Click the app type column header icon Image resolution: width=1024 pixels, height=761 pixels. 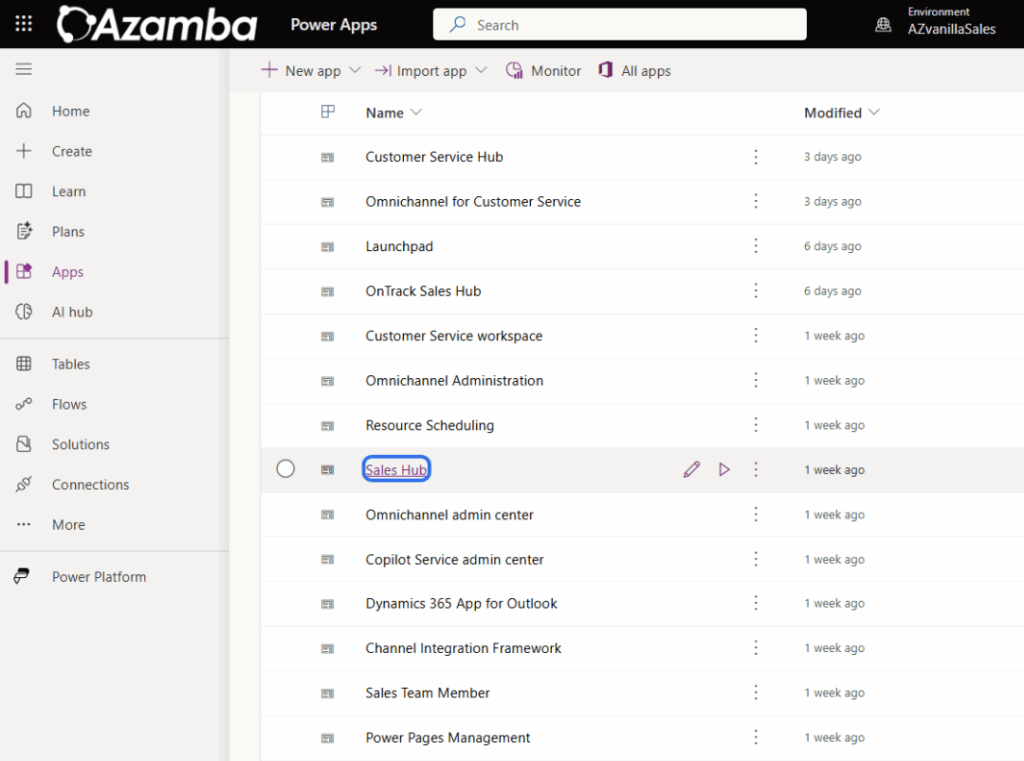coord(327,112)
